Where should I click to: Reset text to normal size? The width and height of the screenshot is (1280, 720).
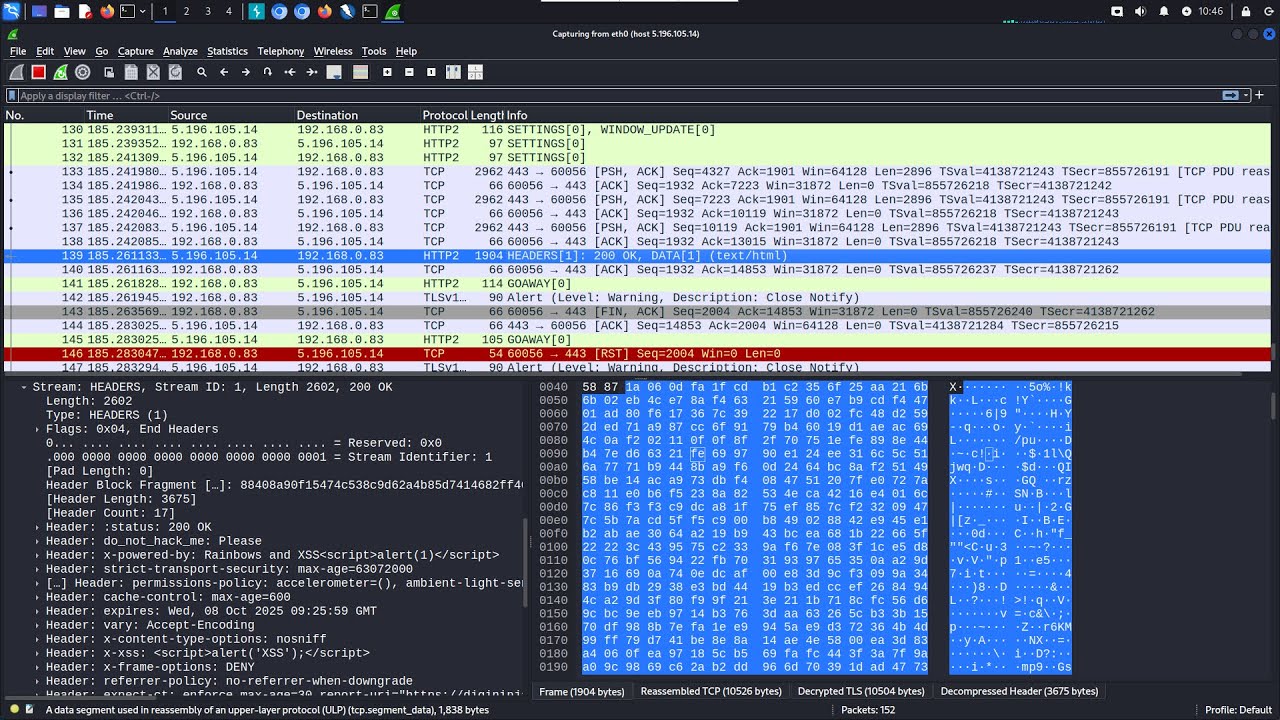431,72
